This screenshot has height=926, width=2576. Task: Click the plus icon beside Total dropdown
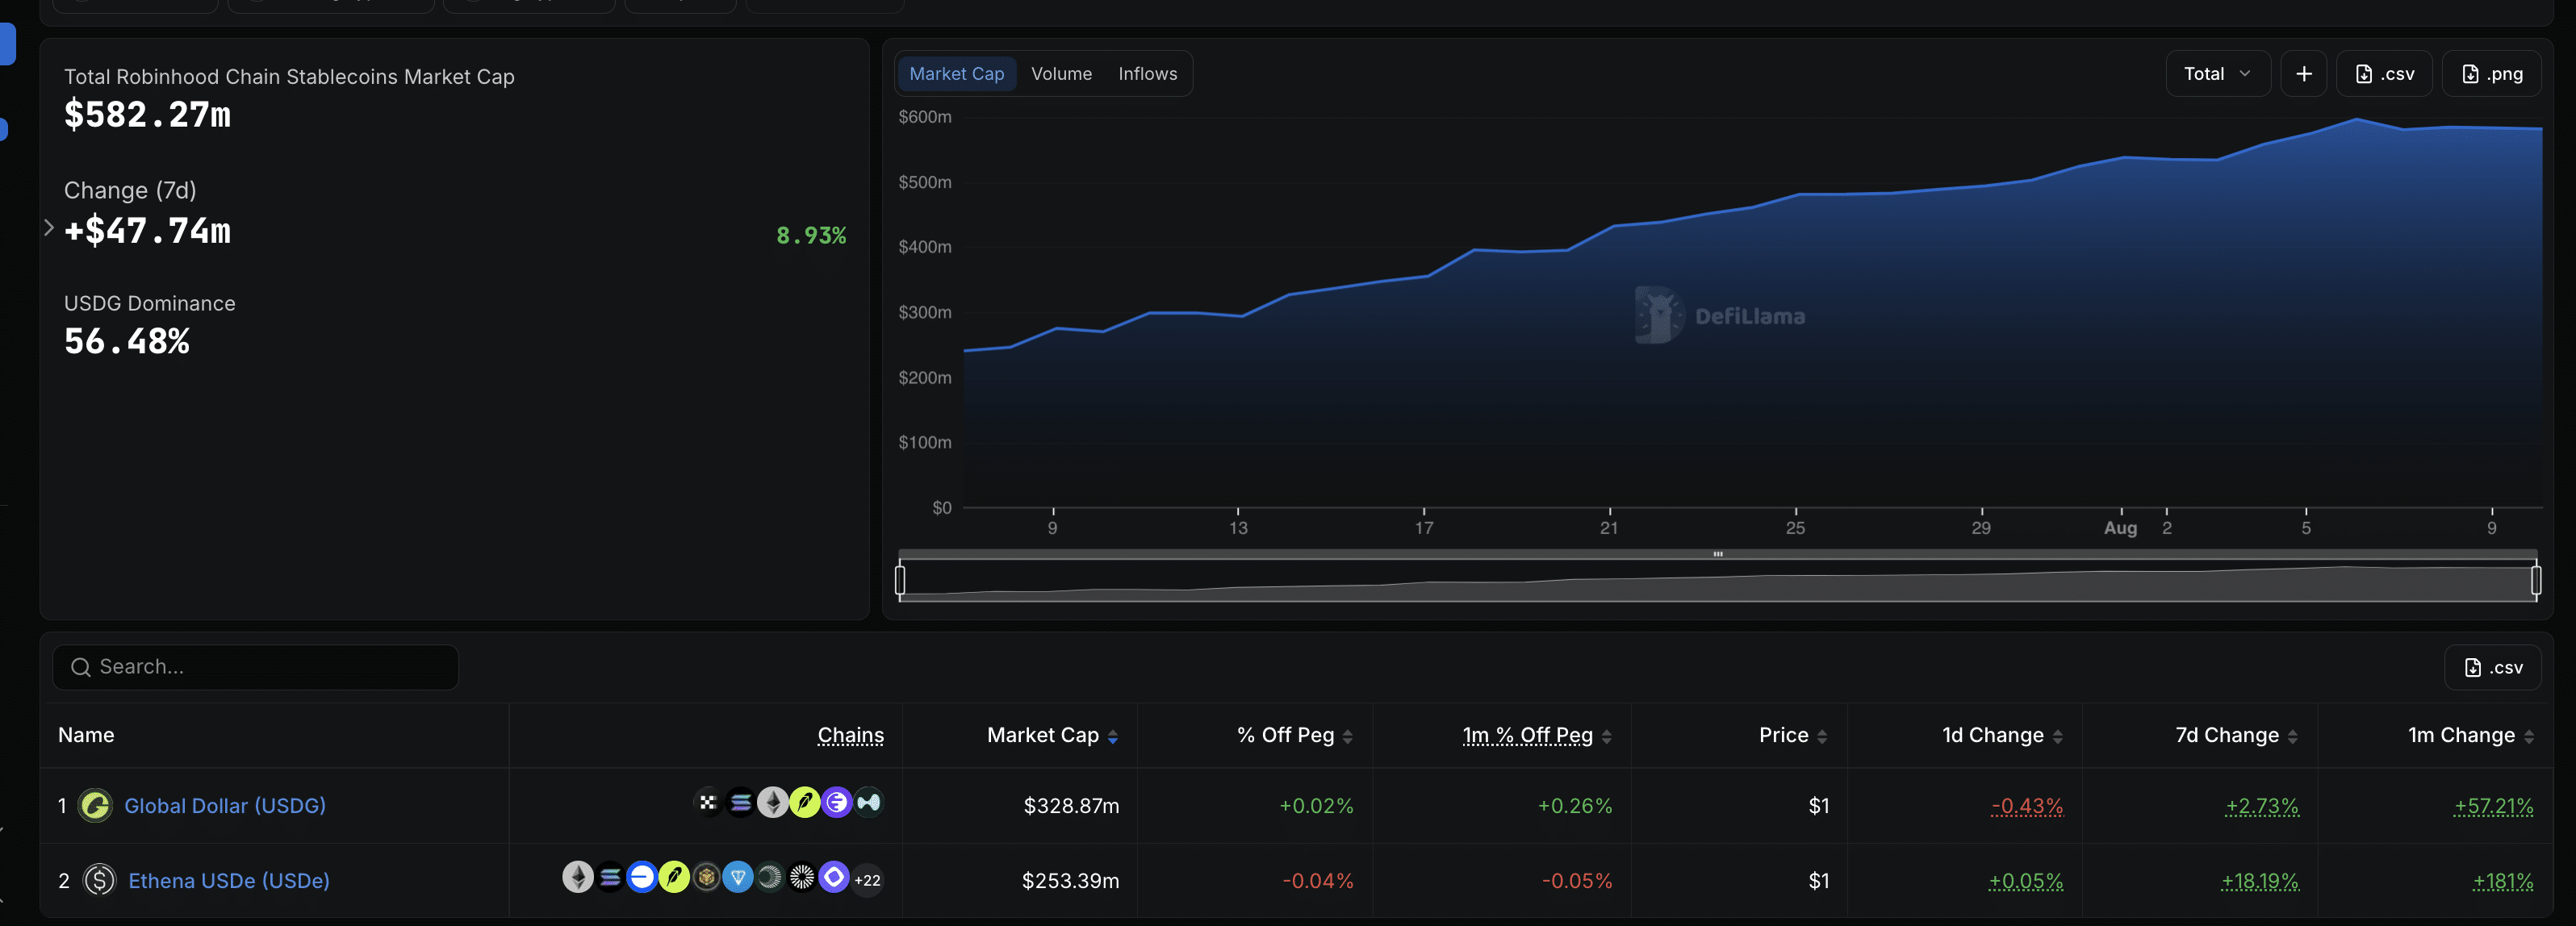(2303, 74)
